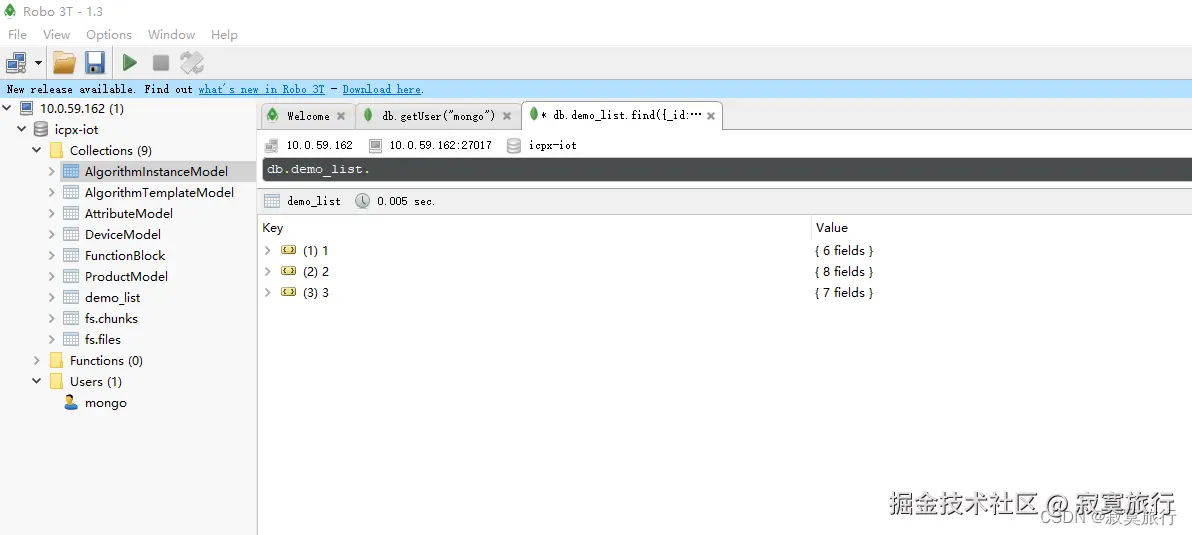Click the rotate output orientation icon
This screenshot has width=1192, height=535.
[192, 63]
